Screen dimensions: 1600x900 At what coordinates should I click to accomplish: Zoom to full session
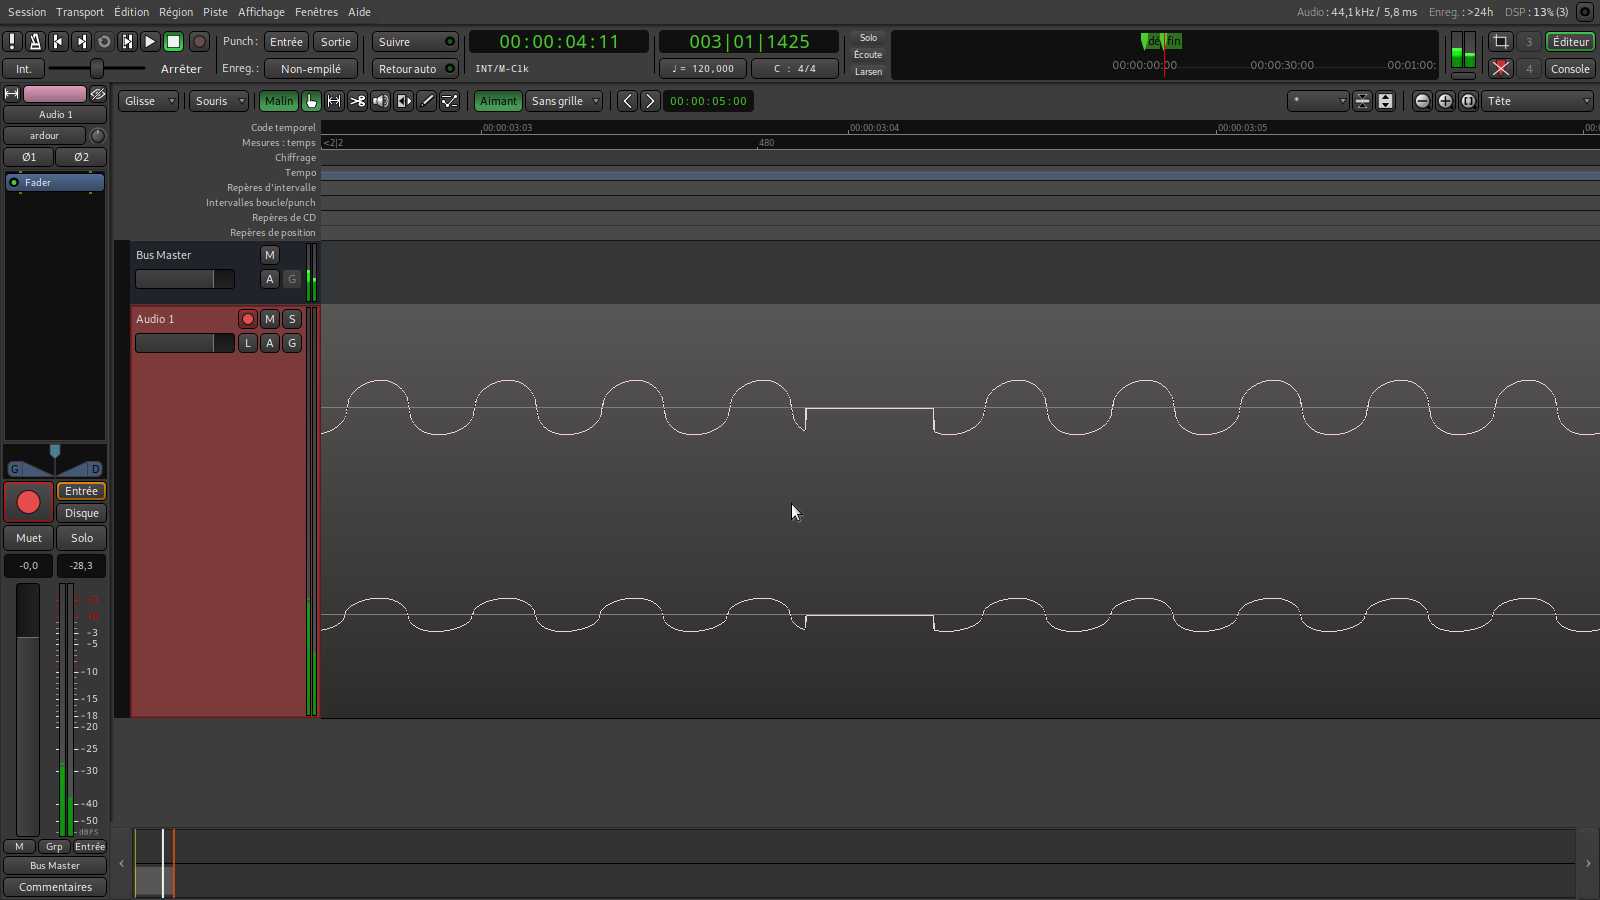[1468, 101]
